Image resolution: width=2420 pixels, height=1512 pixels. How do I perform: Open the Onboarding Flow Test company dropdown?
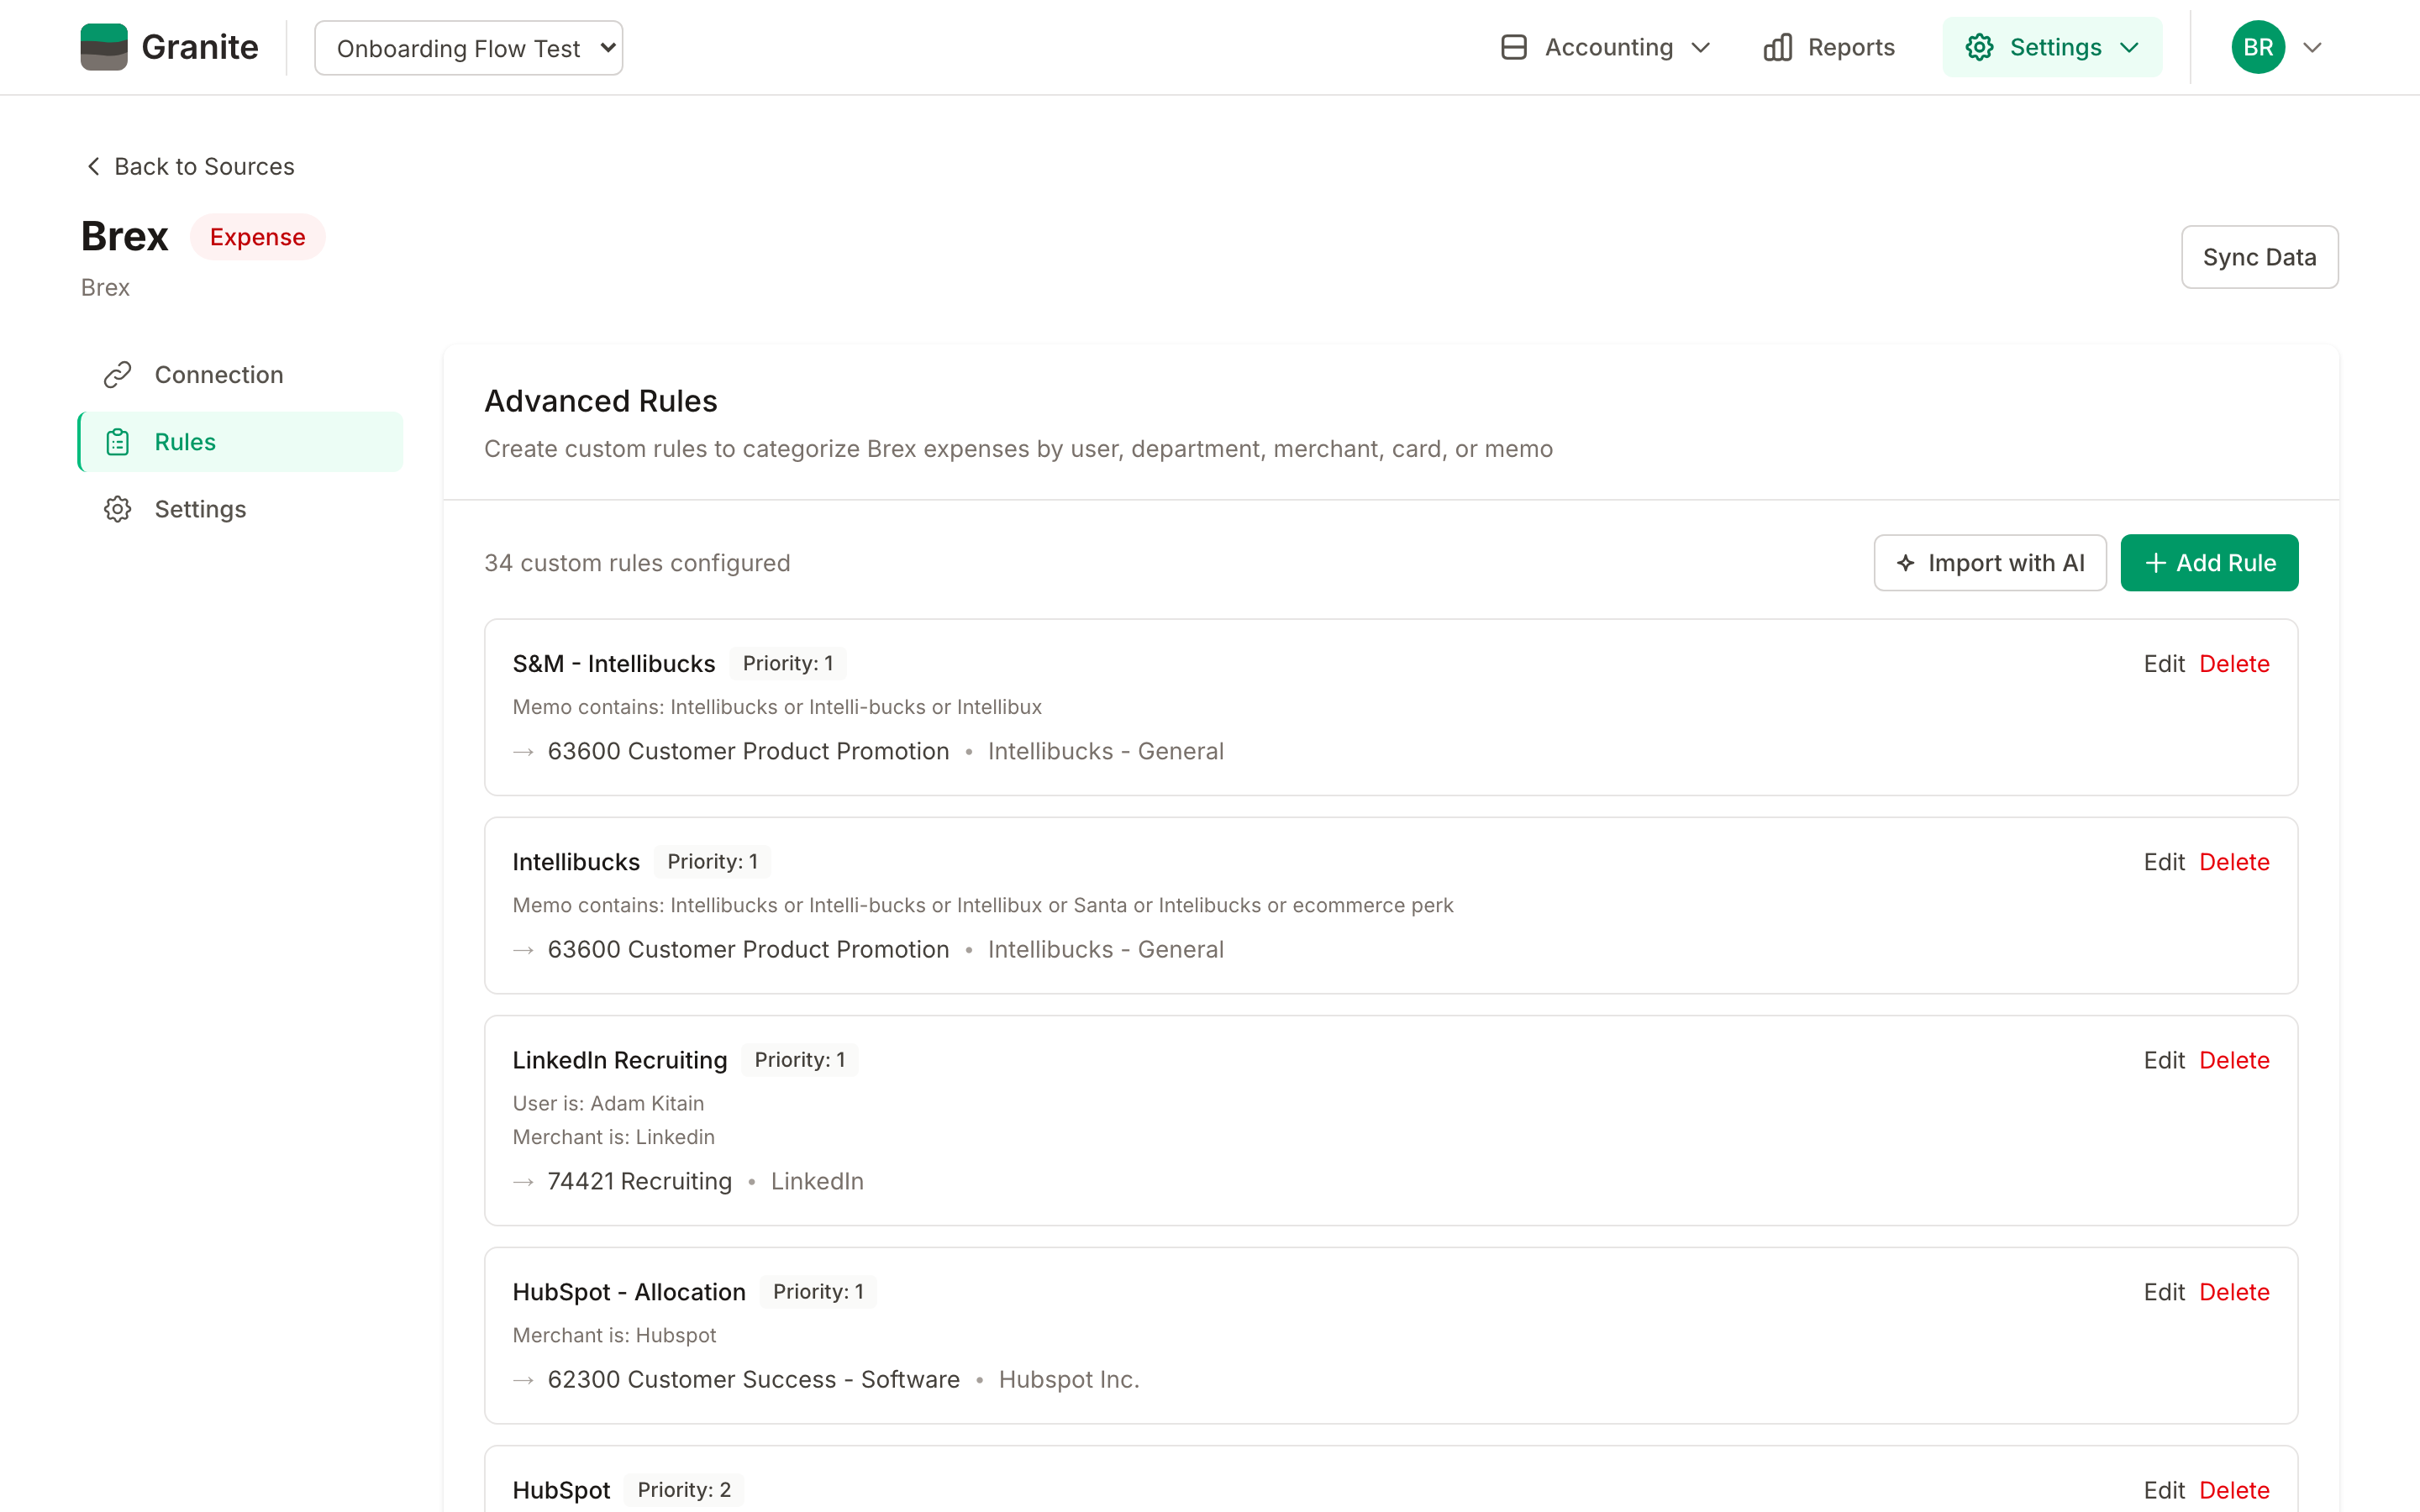(x=468, y=48)
